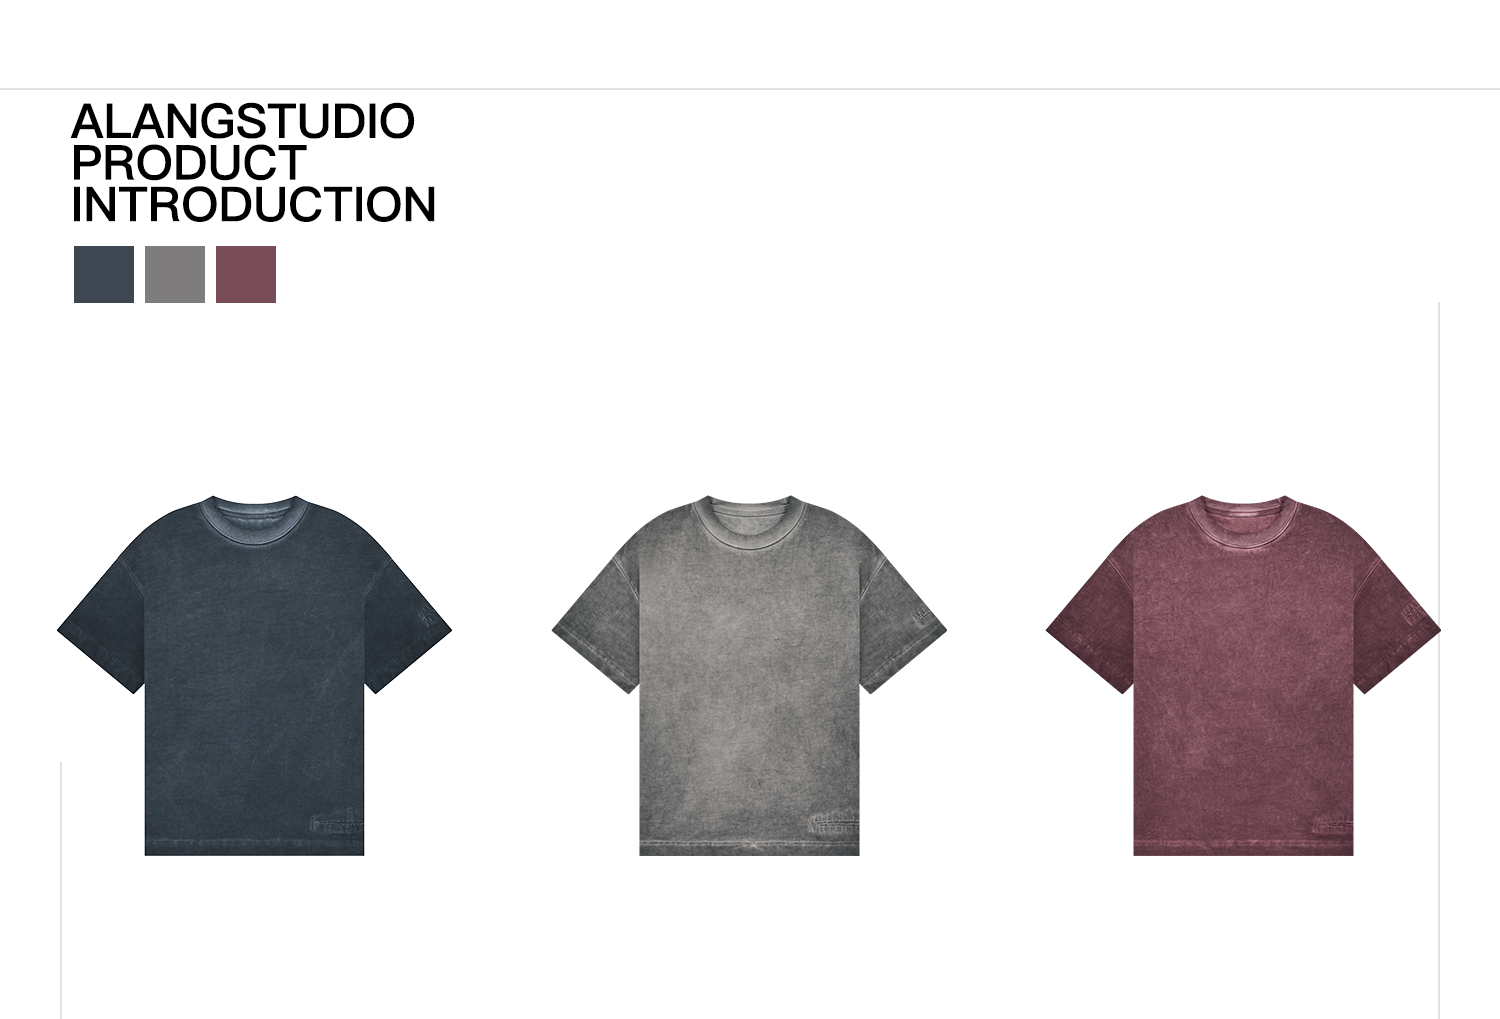The image size is (1500, 1019).
Task: Select the navy blue color swatch
Action: (x=104, y=274)
